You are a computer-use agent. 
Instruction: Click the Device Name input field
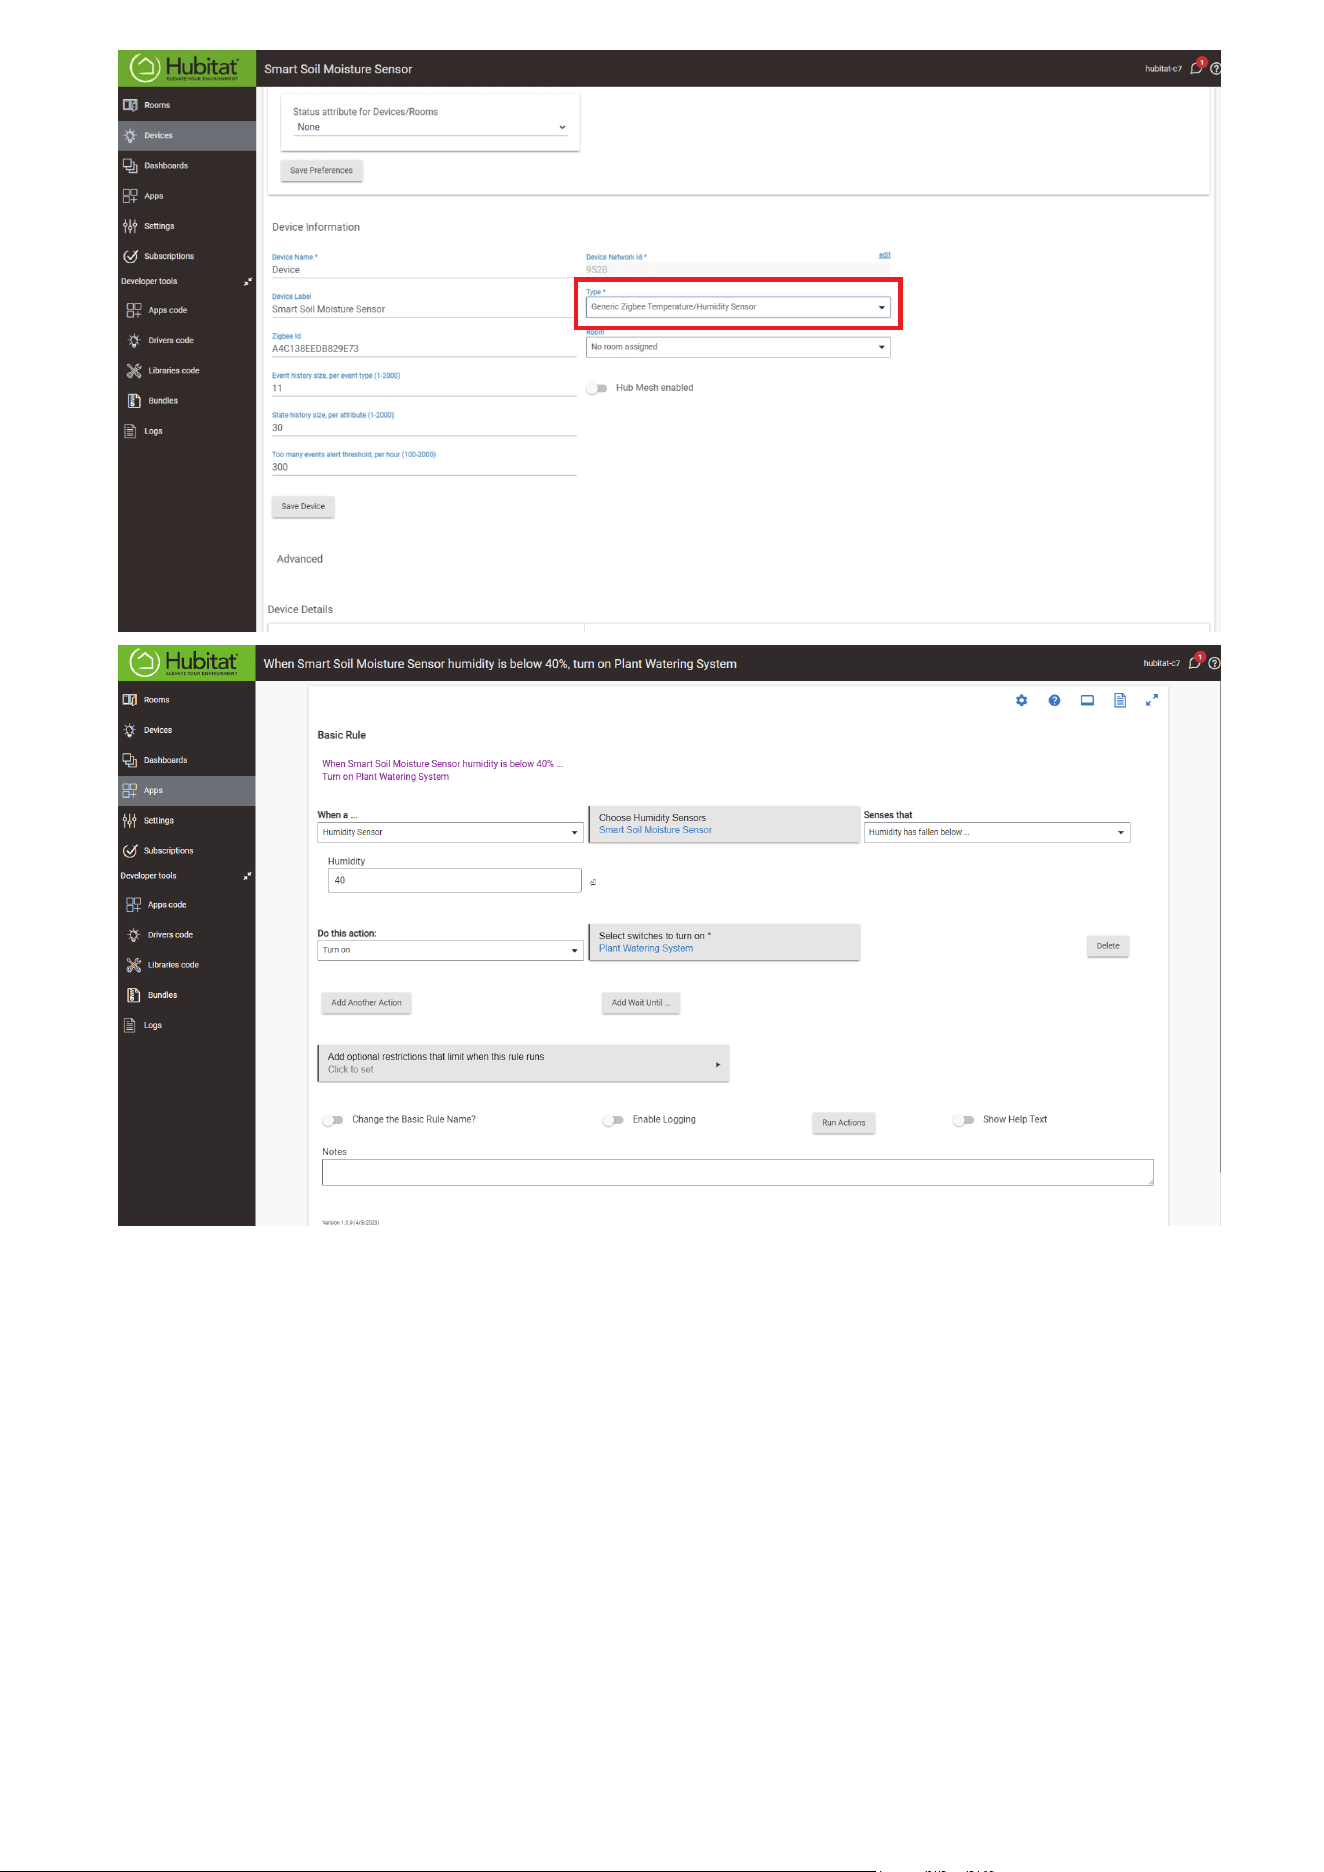coord(424,270)
